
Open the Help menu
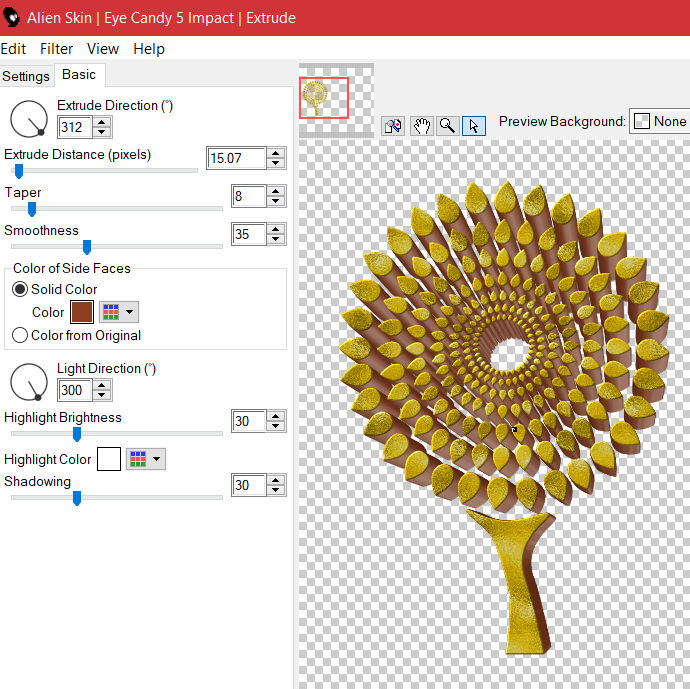pyautogui.click(x=149, y=48)
